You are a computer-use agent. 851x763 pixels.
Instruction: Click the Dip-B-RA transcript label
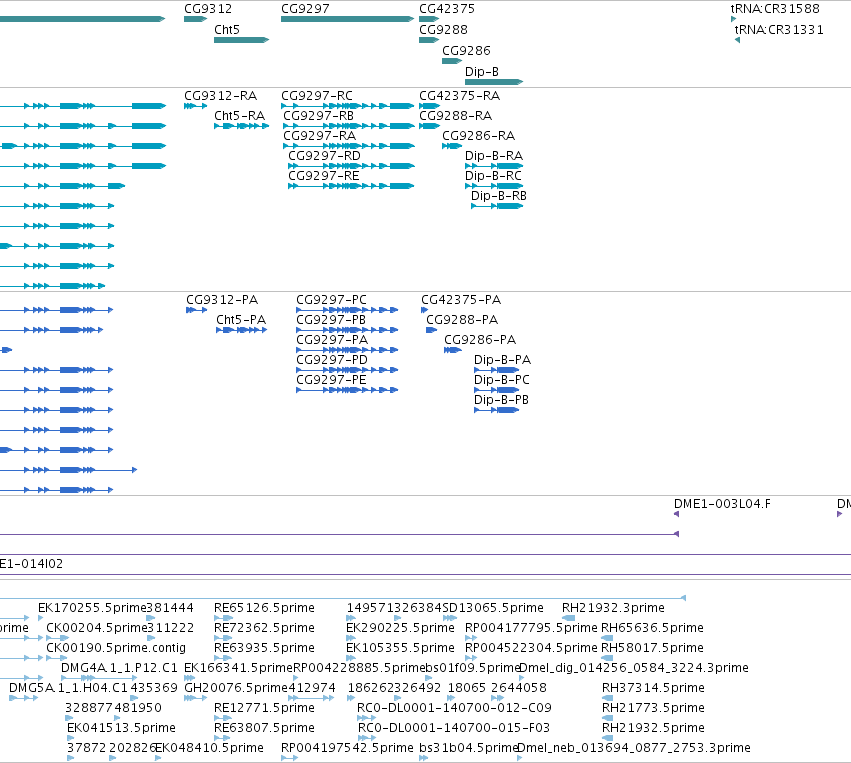[494, 156]
